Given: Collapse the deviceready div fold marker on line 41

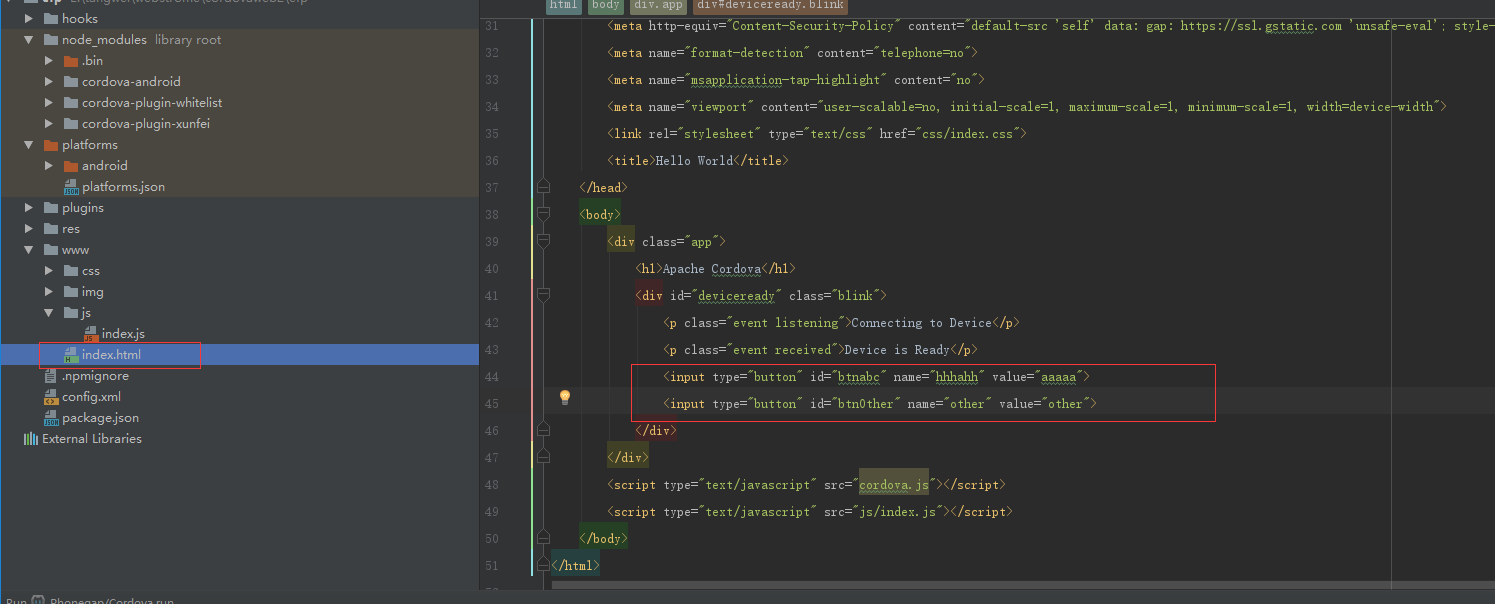Looking at the screenshot, I should [543, 295].
